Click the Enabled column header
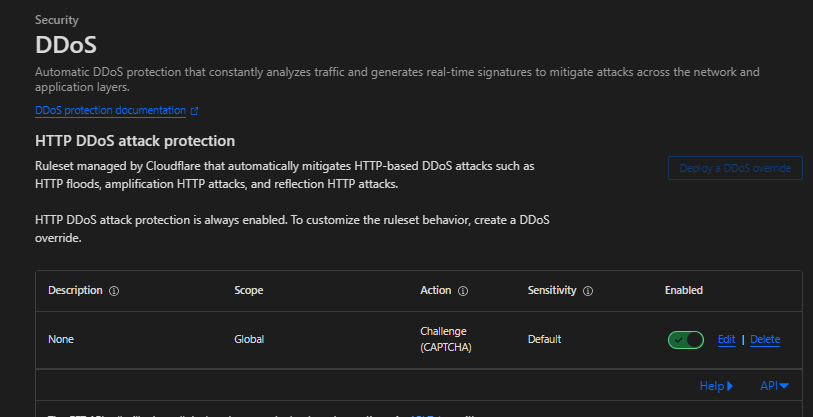 (684, 291)
